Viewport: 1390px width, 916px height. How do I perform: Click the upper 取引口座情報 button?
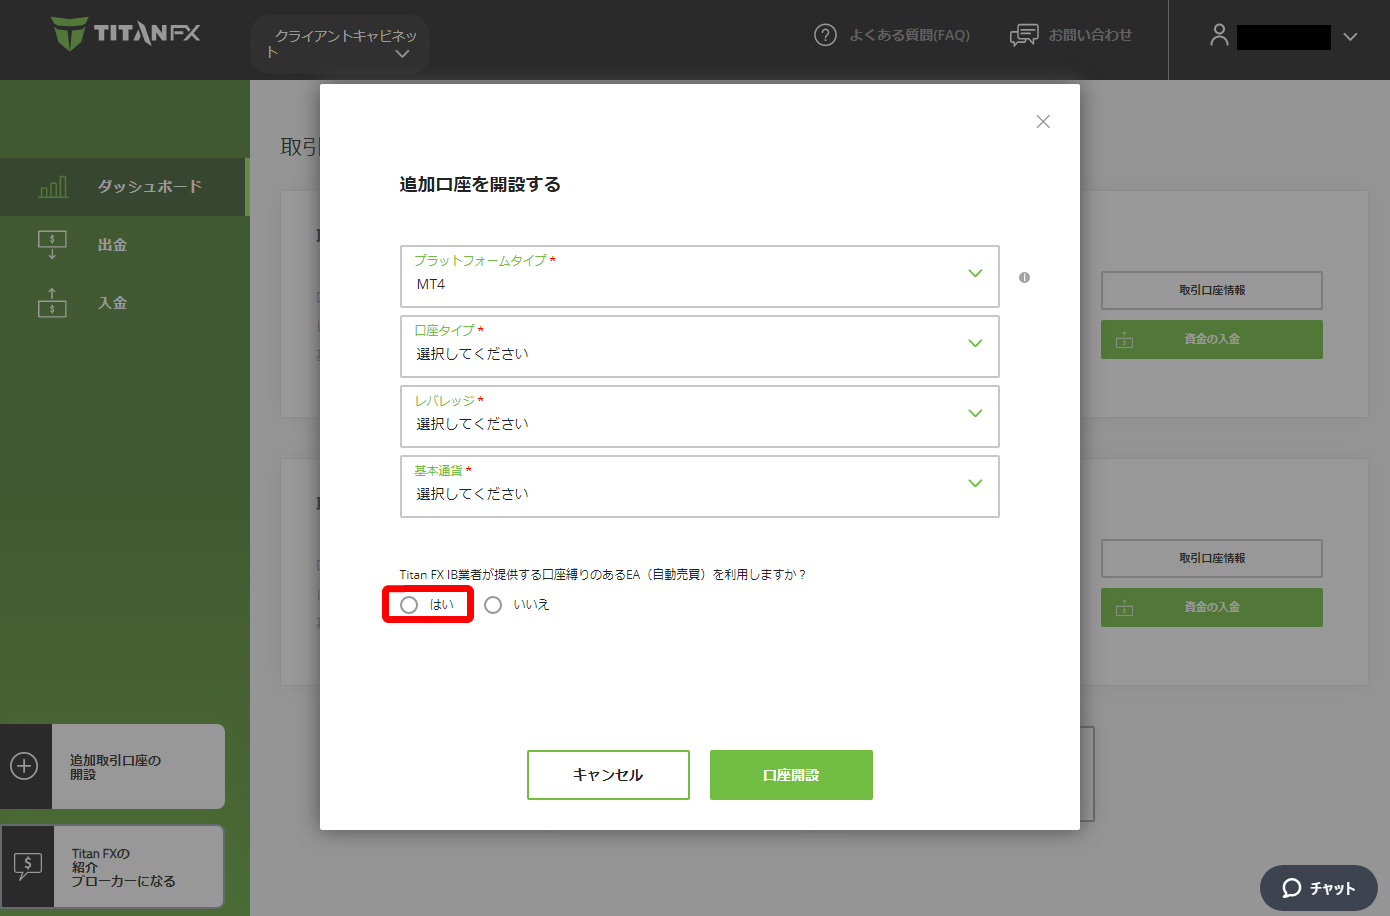click(x=1212, y=290)
